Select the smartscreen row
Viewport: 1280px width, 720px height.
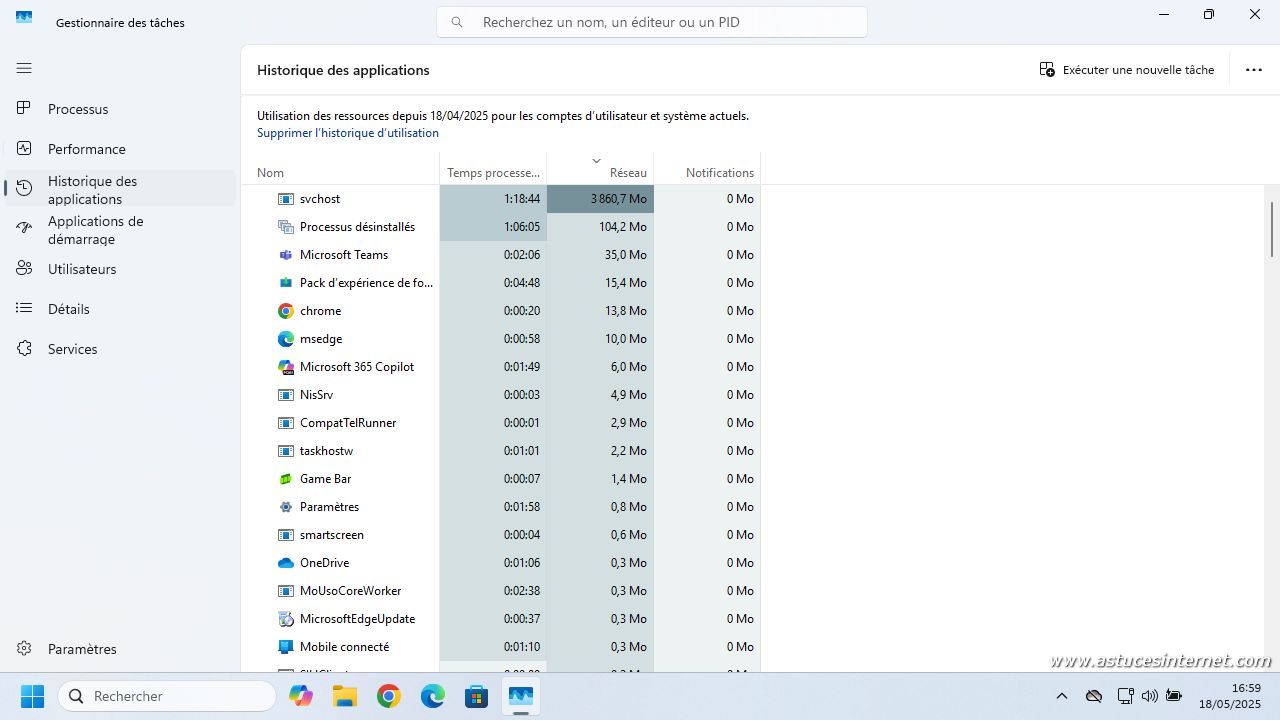coord(500,535)
